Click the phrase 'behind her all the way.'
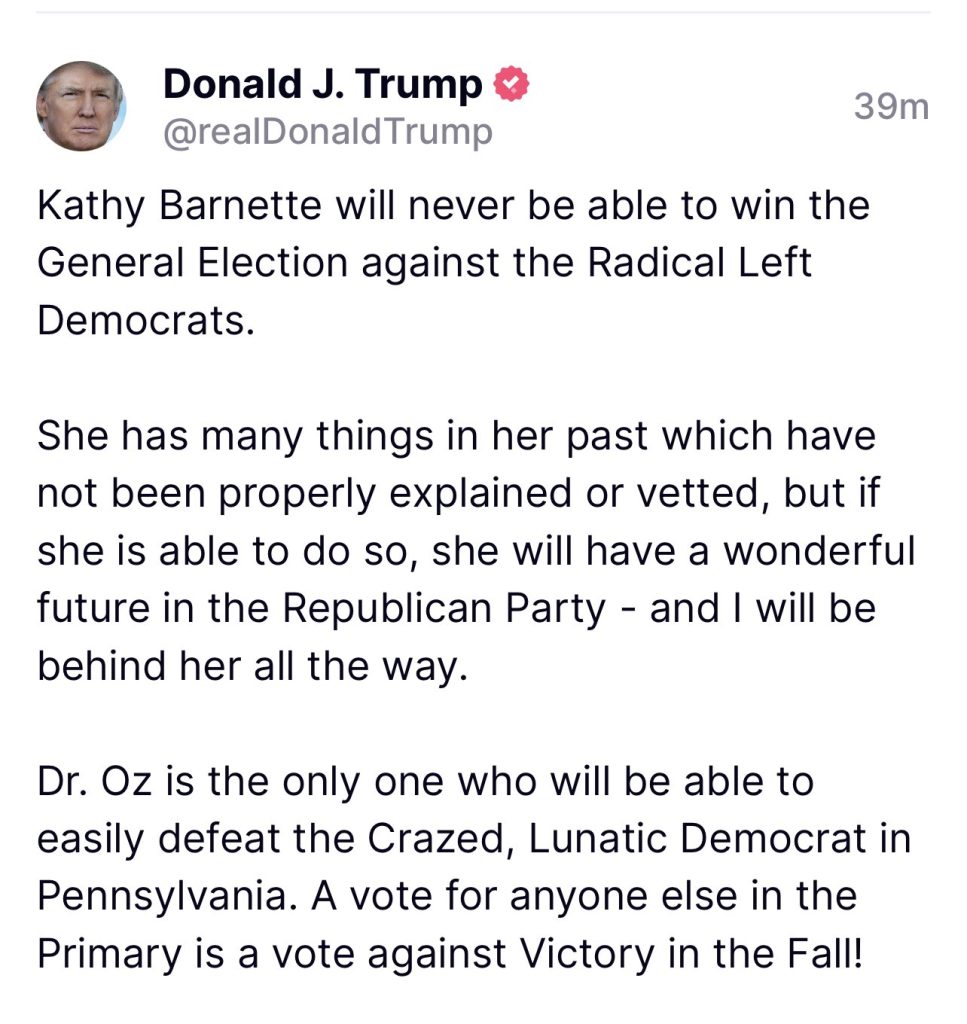This screenshot has height=1024, width=967. [x=253, y=666]
